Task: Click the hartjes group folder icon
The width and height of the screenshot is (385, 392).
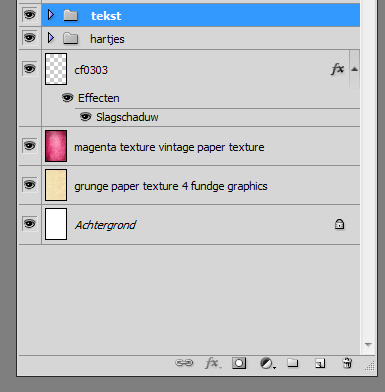Action: pyautogui.click(x=71, y=38)
